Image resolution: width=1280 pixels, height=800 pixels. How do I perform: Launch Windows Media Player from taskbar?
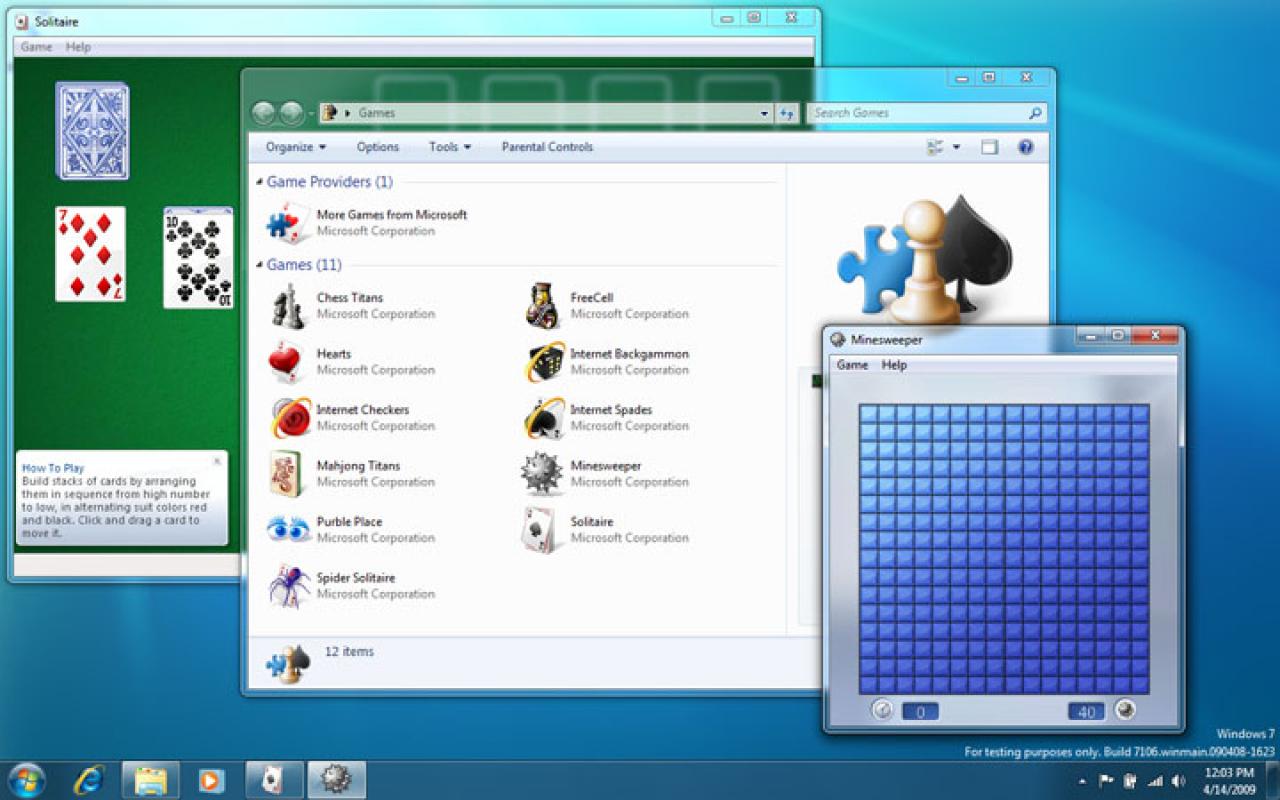(211, 780)
